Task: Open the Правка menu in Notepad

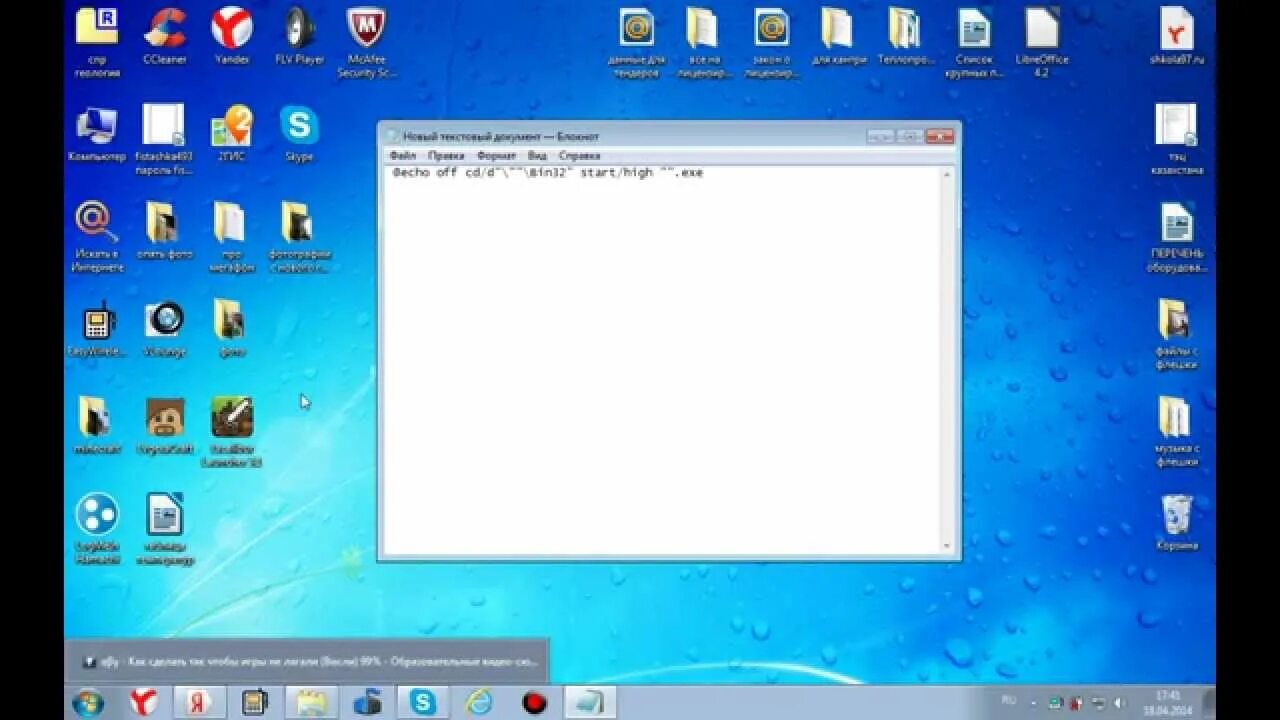Action: [446, 156]
